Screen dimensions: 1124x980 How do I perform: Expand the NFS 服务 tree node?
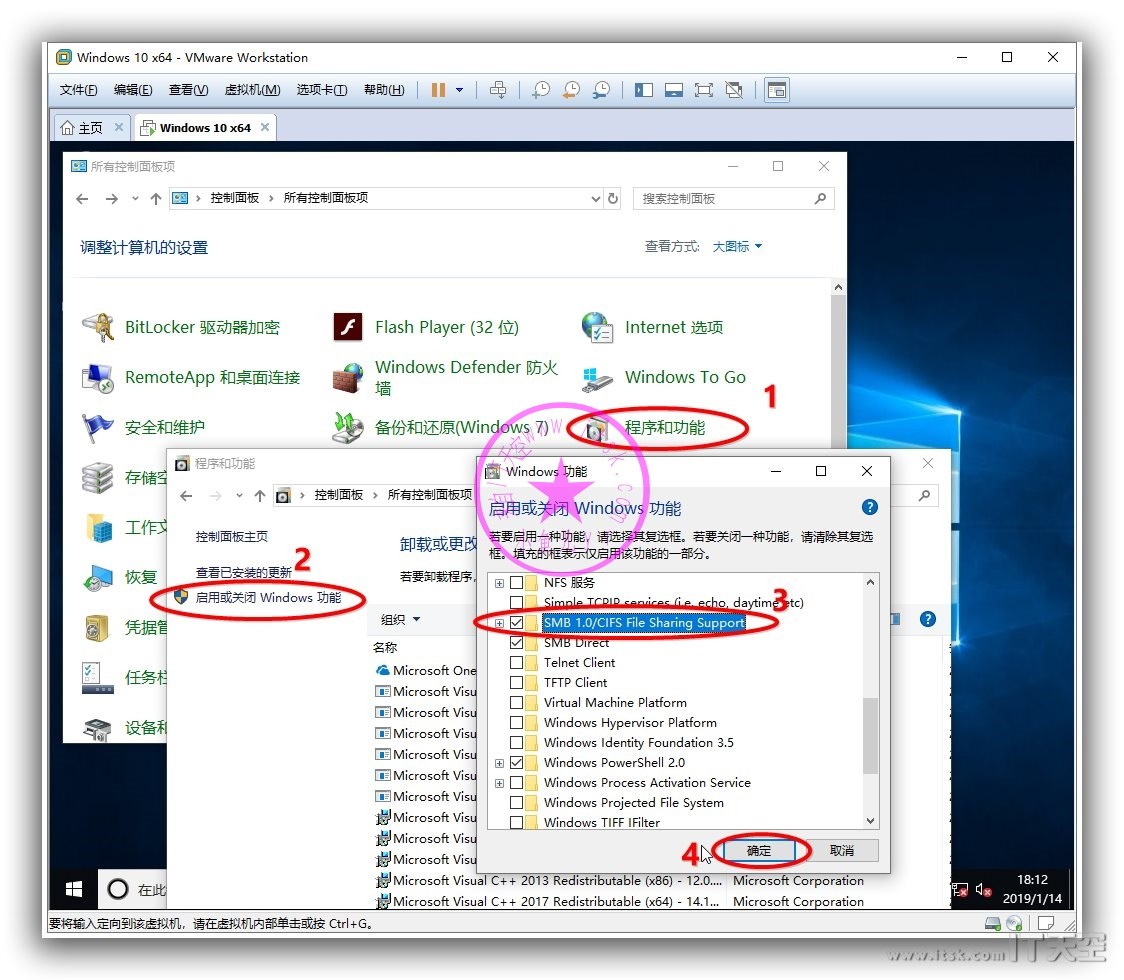499,583
